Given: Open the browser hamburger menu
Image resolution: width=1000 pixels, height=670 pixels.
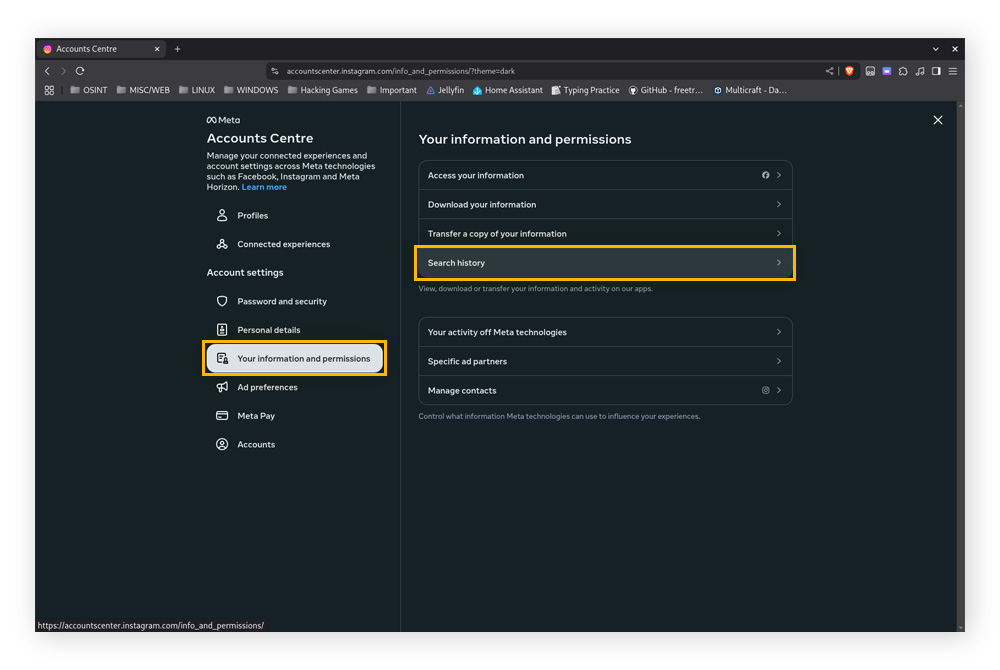Looking at the screenshot, I should click(953, 71).
